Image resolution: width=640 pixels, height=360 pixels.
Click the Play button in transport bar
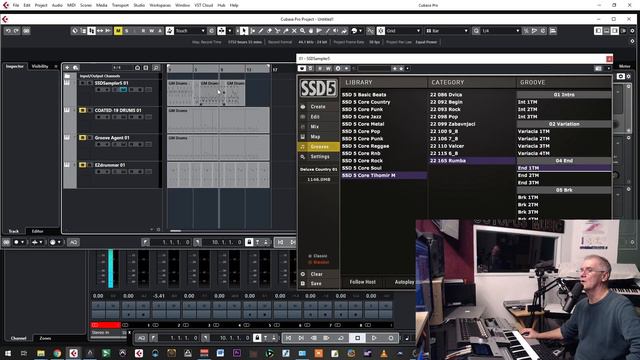(374, 338)
